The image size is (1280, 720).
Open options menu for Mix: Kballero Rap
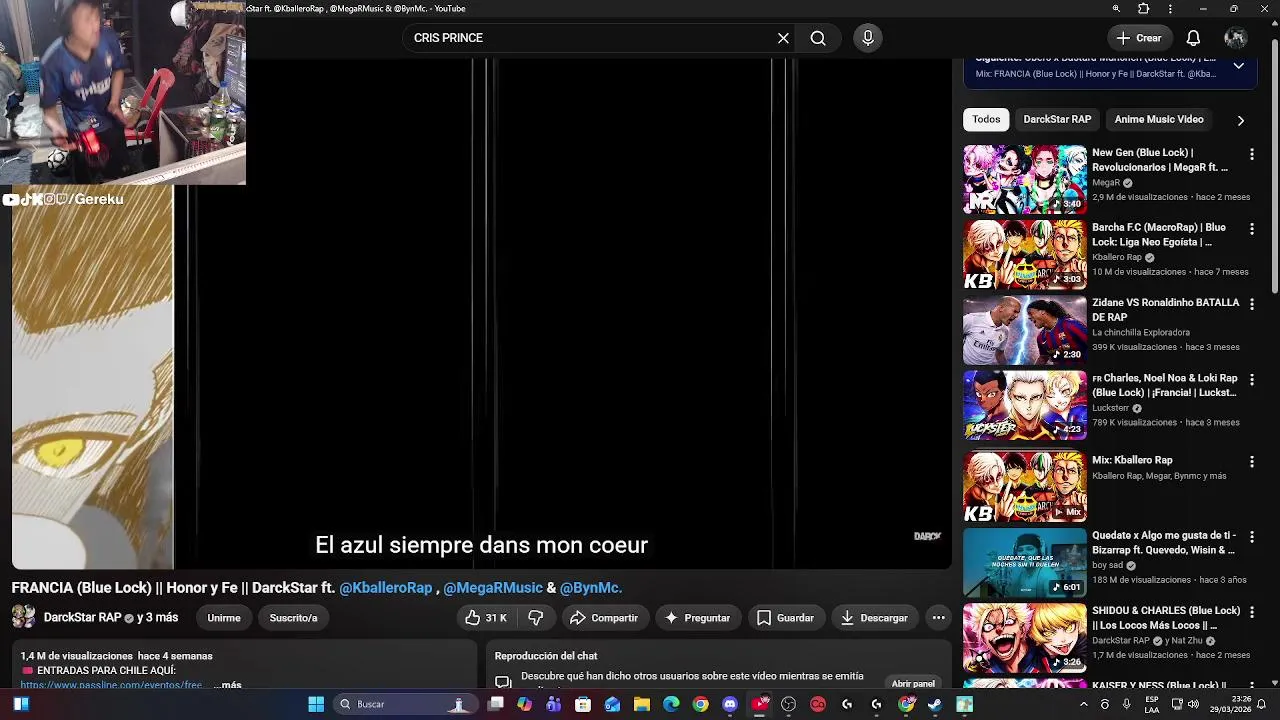(1251, 462)
